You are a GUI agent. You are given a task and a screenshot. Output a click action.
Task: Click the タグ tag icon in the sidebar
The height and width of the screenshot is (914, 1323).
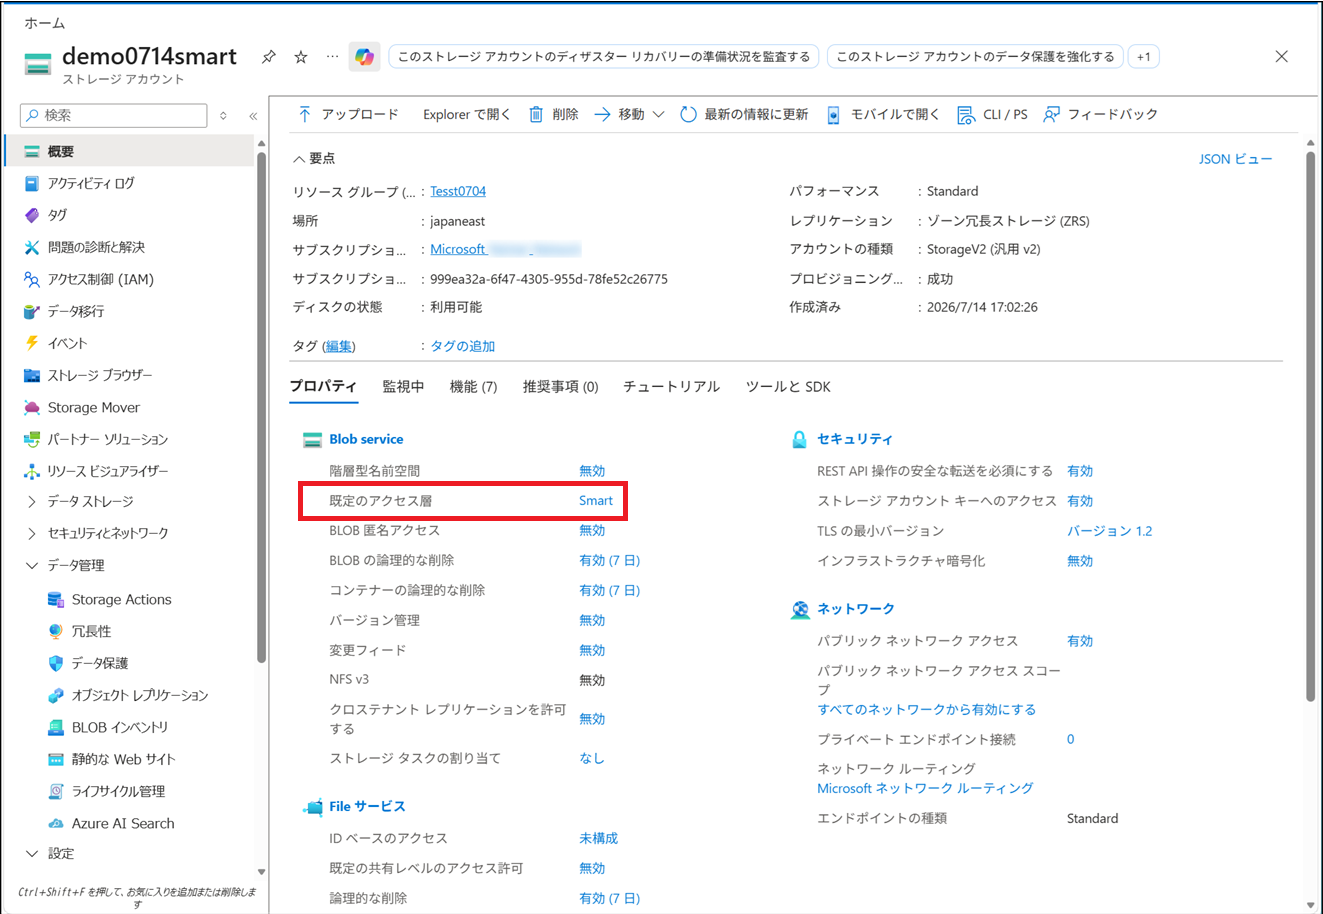(32, 215)
